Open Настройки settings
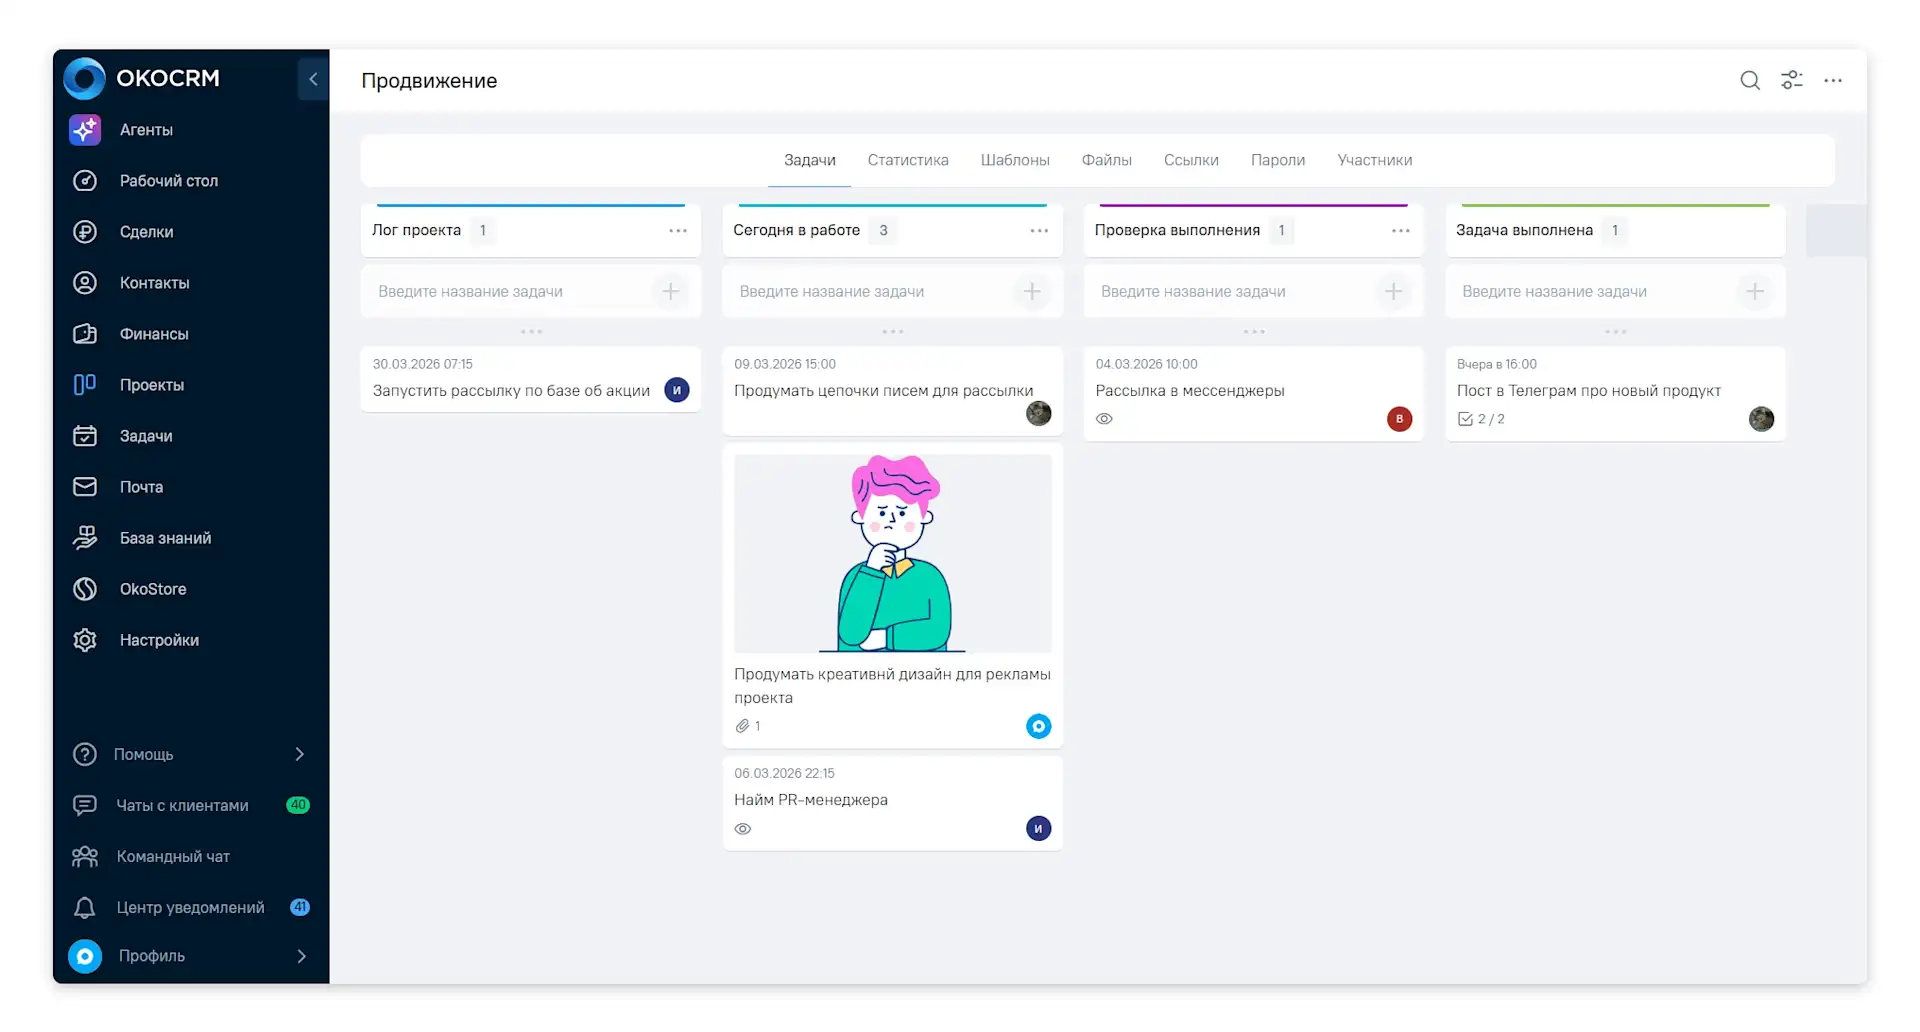 click(159, 640)
